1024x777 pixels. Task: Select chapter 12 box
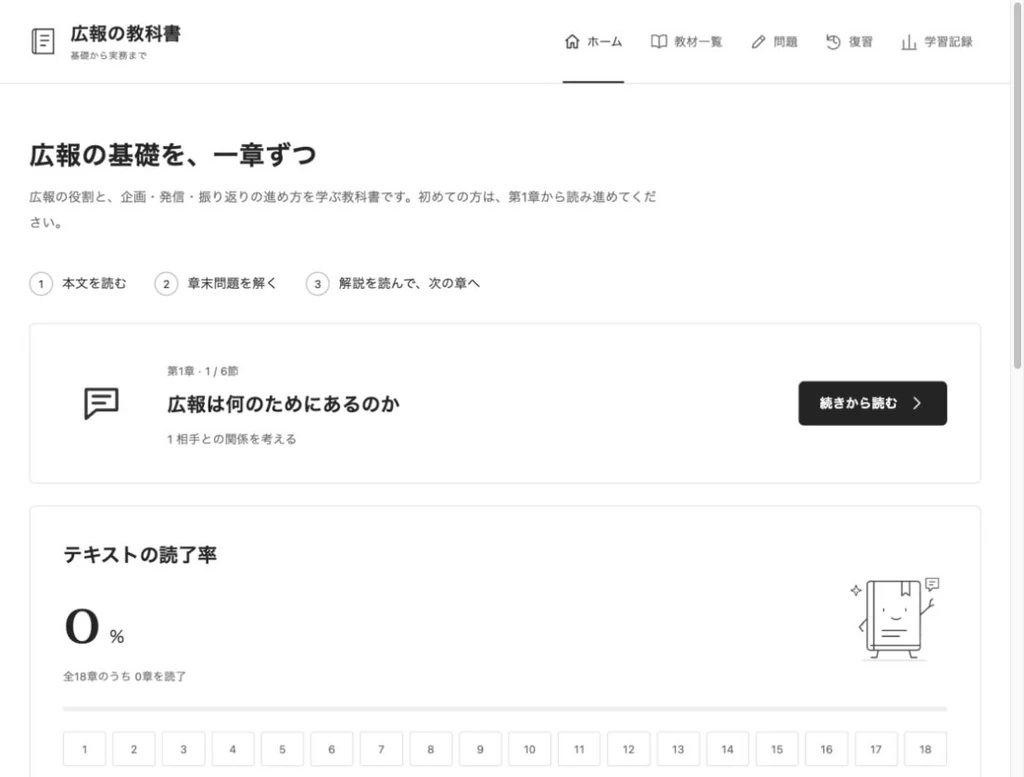628,749
